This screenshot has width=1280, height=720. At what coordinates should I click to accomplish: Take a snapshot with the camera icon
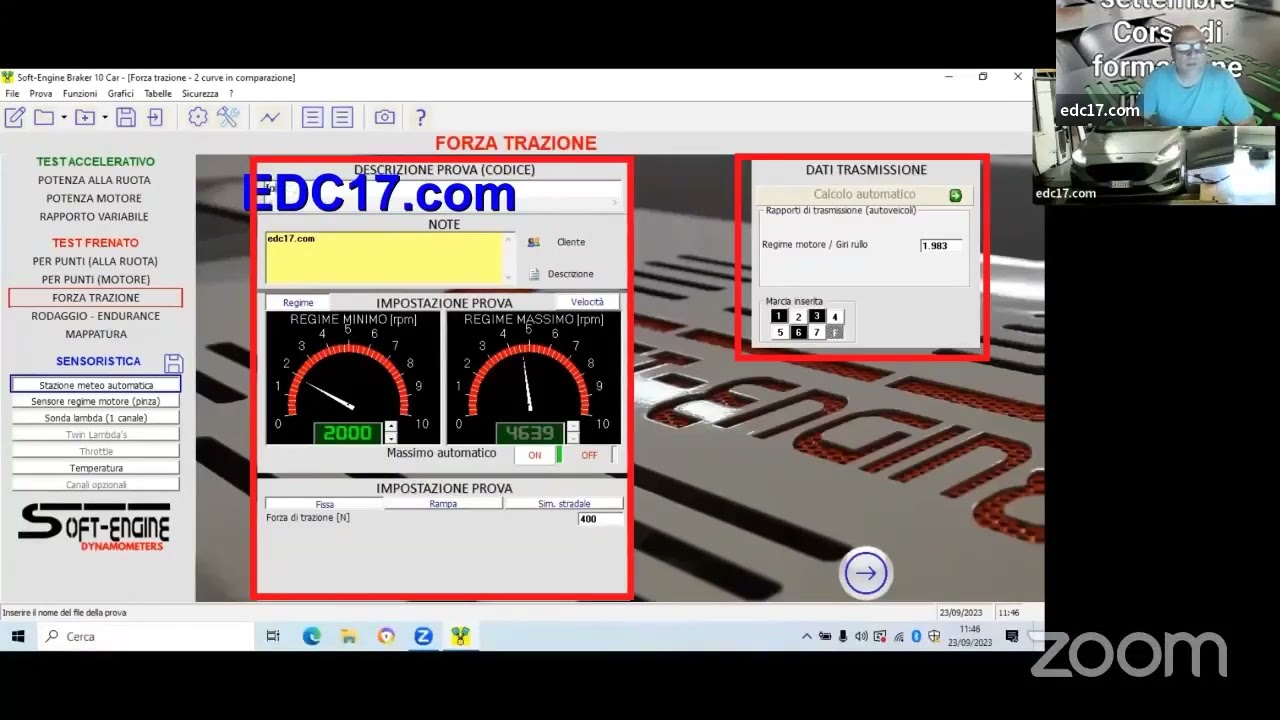tap(385, 117)
